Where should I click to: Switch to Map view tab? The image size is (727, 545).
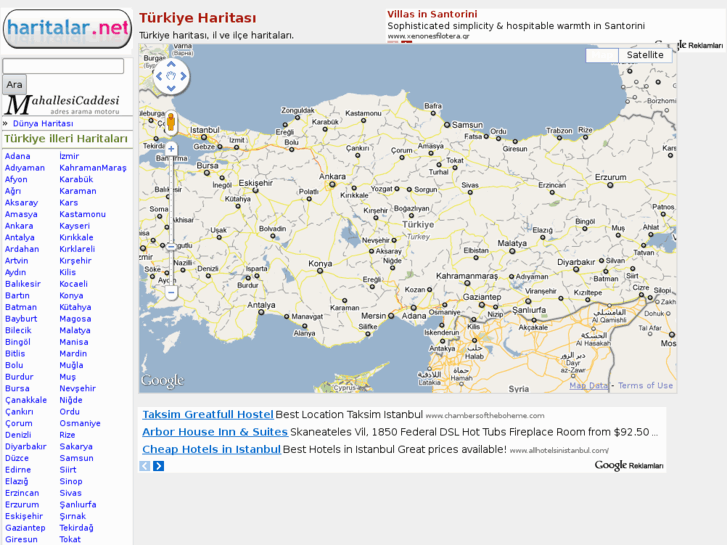tap(602, 55)
